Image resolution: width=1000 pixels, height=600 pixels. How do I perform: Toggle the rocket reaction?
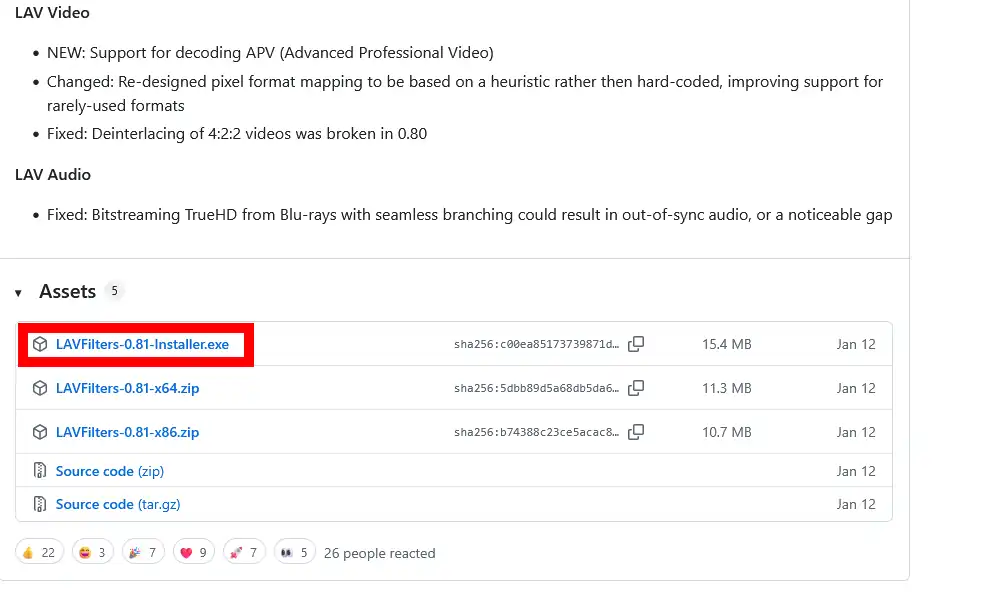pos(245,552)
